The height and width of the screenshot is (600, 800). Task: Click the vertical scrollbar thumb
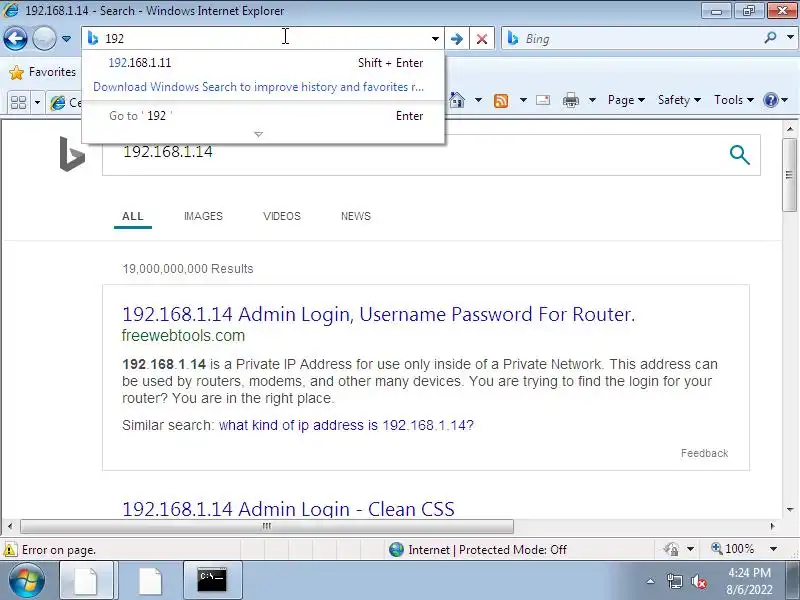click(x=789, y=174)
